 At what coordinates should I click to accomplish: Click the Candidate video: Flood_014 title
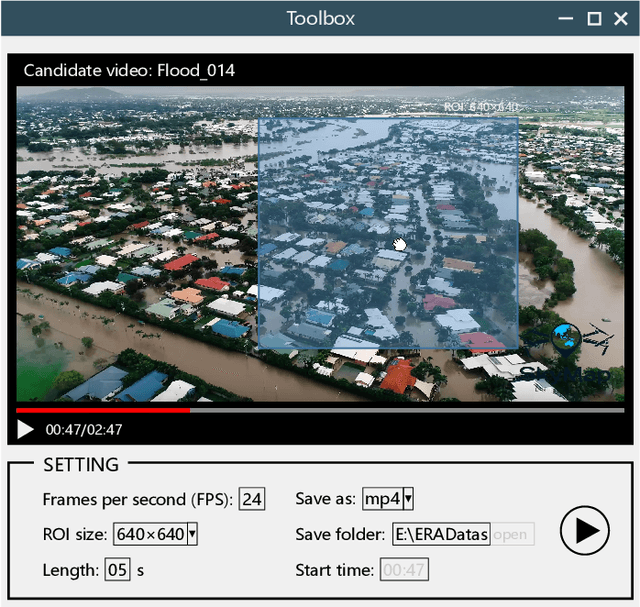pyautogui.click(x=129, y=70)
